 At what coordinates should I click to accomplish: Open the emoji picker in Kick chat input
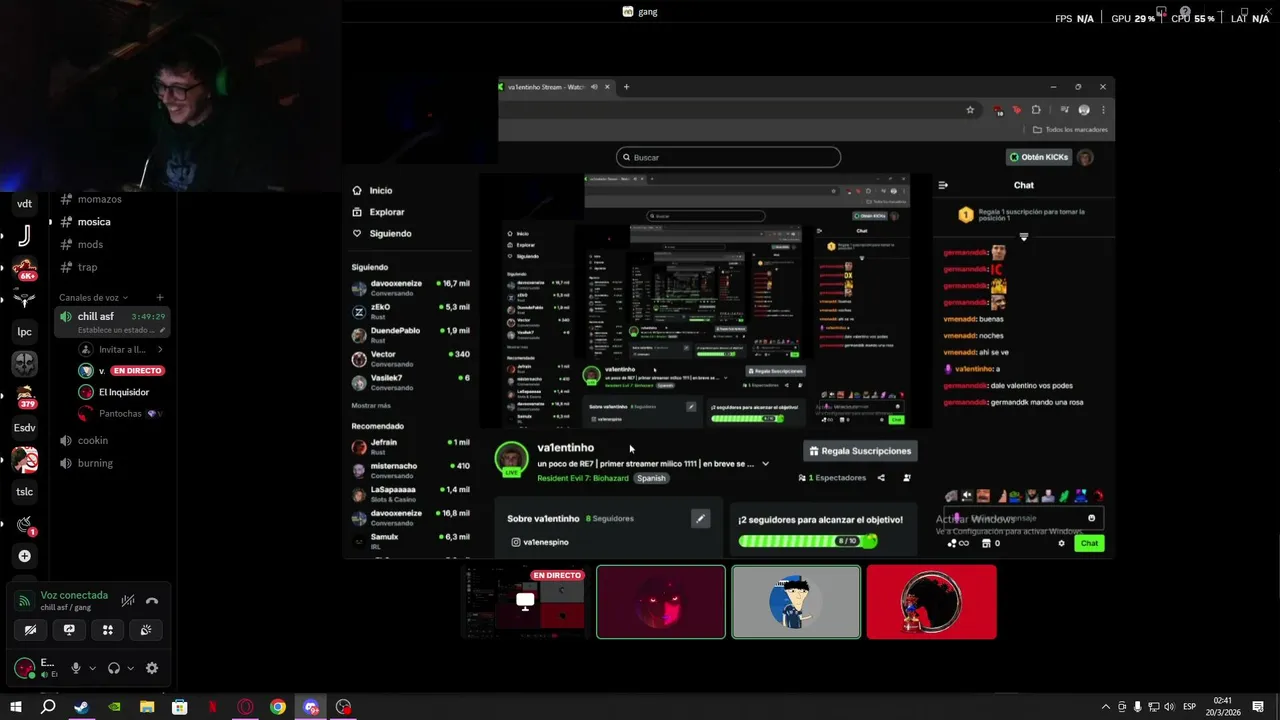[x=1091, y=518]
